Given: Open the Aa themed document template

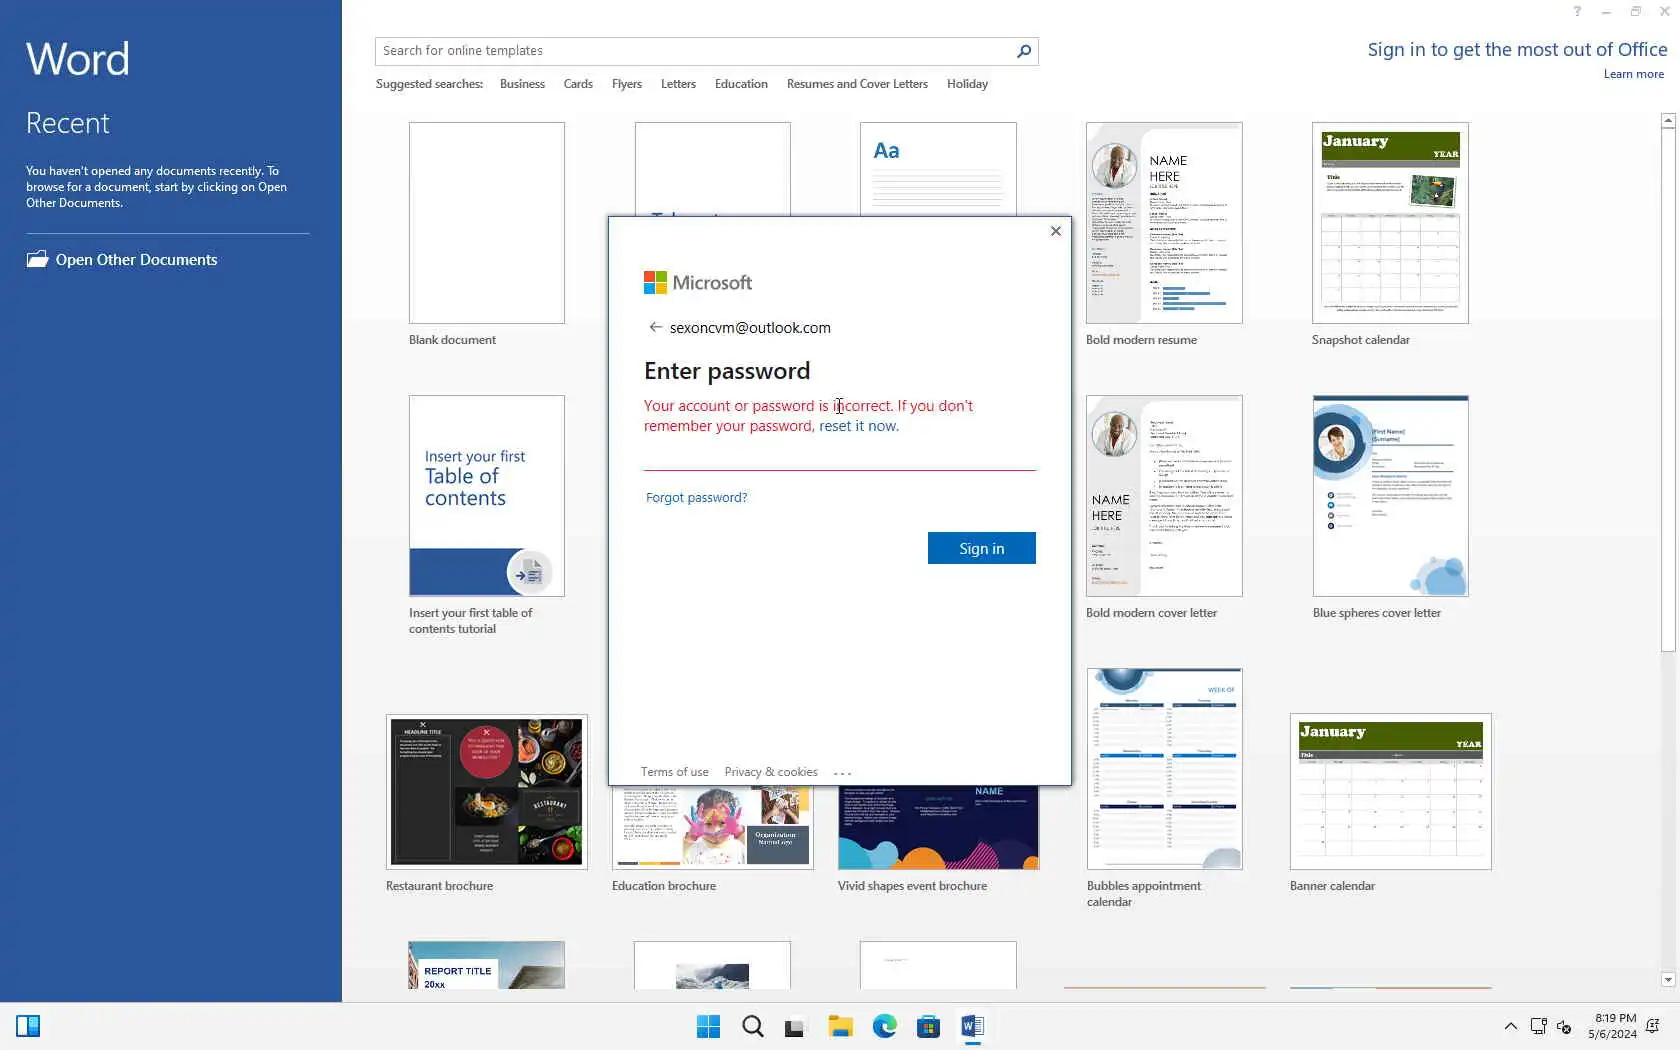Looking at the screenshot, I should [x=938, y=169].
